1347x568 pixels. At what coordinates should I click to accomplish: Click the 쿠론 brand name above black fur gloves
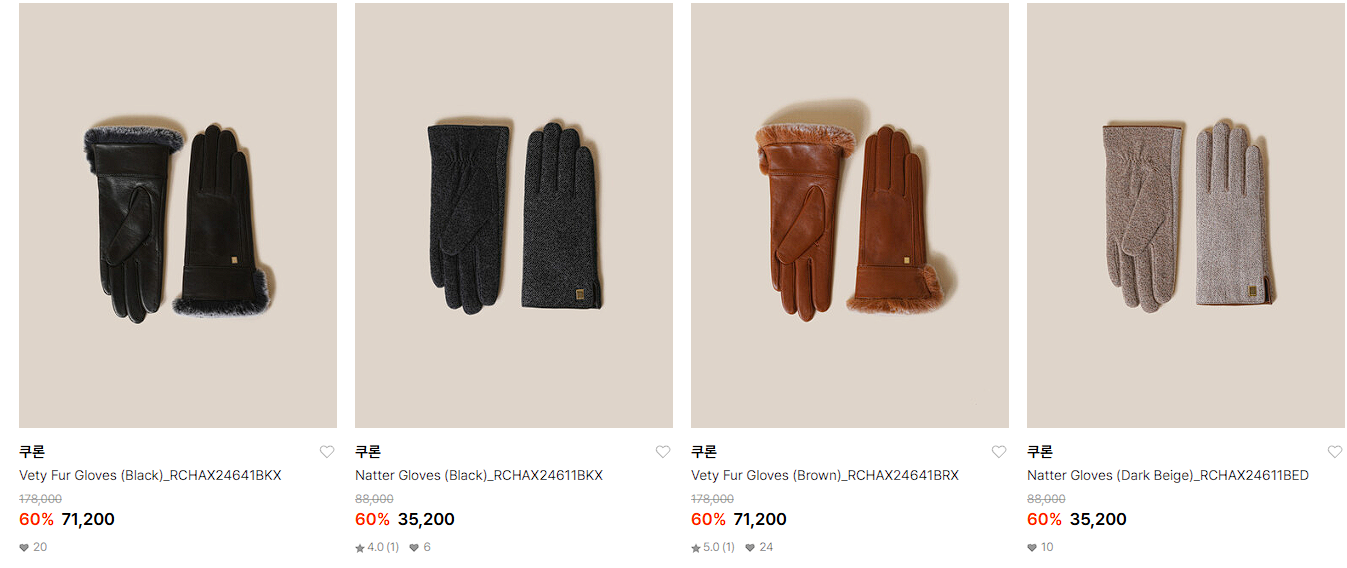pyautogui.click(x=32, y=452)
